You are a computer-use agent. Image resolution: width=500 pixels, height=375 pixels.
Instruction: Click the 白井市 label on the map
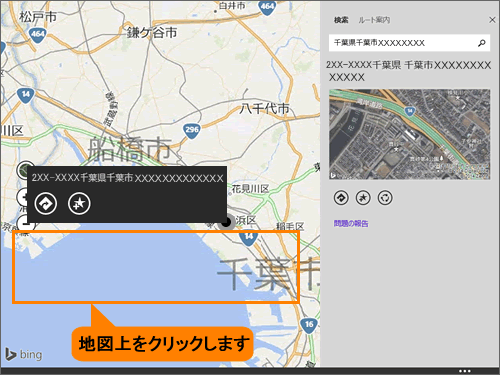tap(232, 6)
